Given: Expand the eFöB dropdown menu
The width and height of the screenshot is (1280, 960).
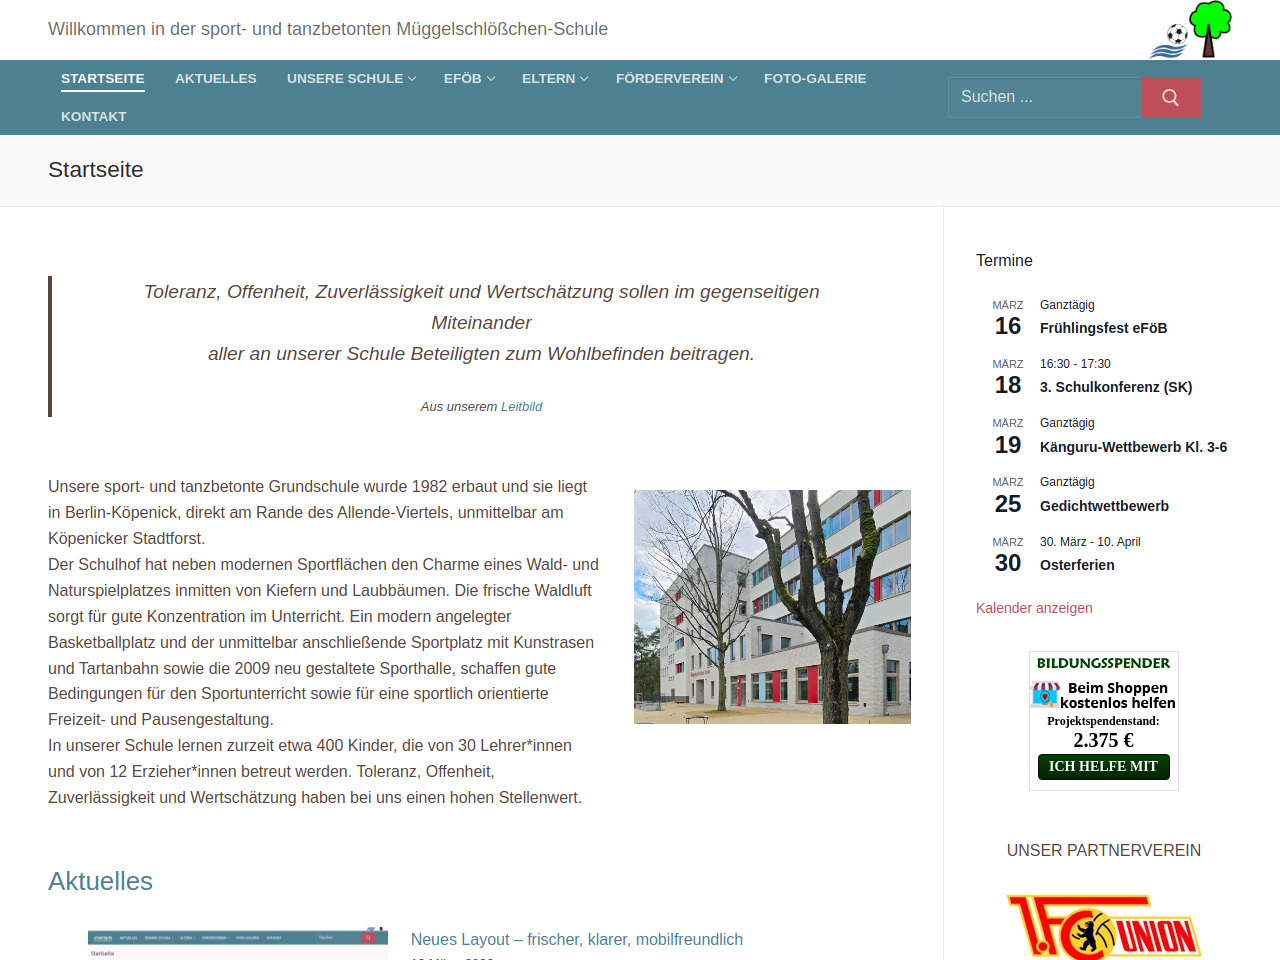Looking at the screenshot, I should [x=469, y=78].
